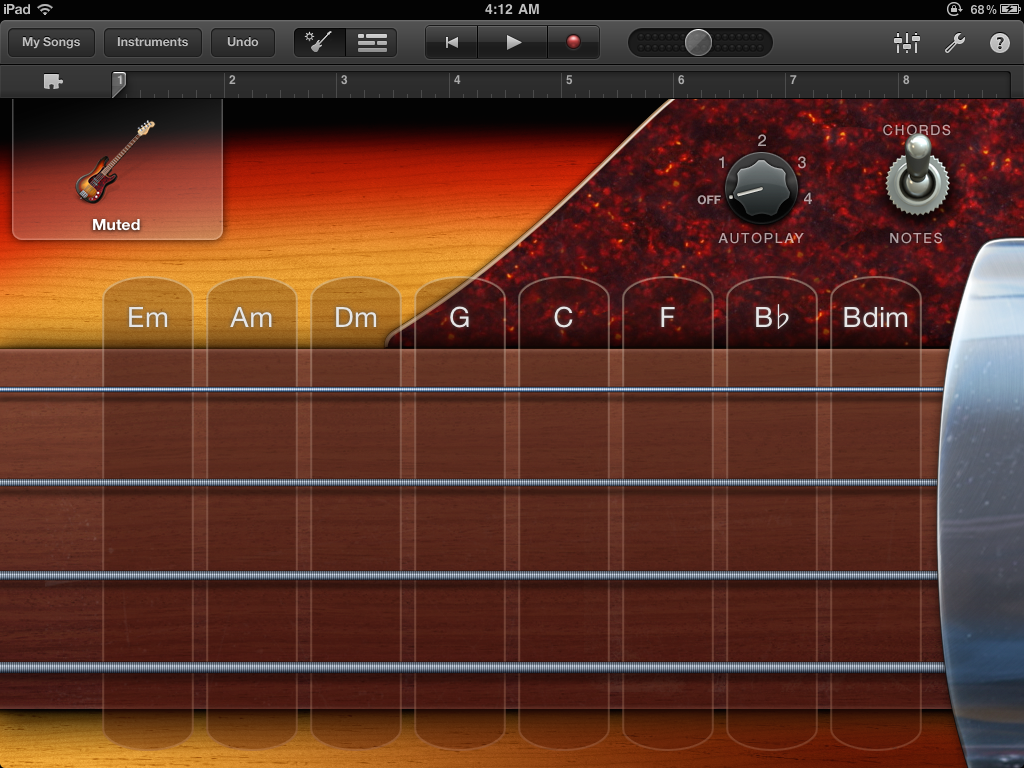Viewport: 1024px width, 768px height.
Task: Jump to bar 8 on ruler
Action: tap(906, 80)
